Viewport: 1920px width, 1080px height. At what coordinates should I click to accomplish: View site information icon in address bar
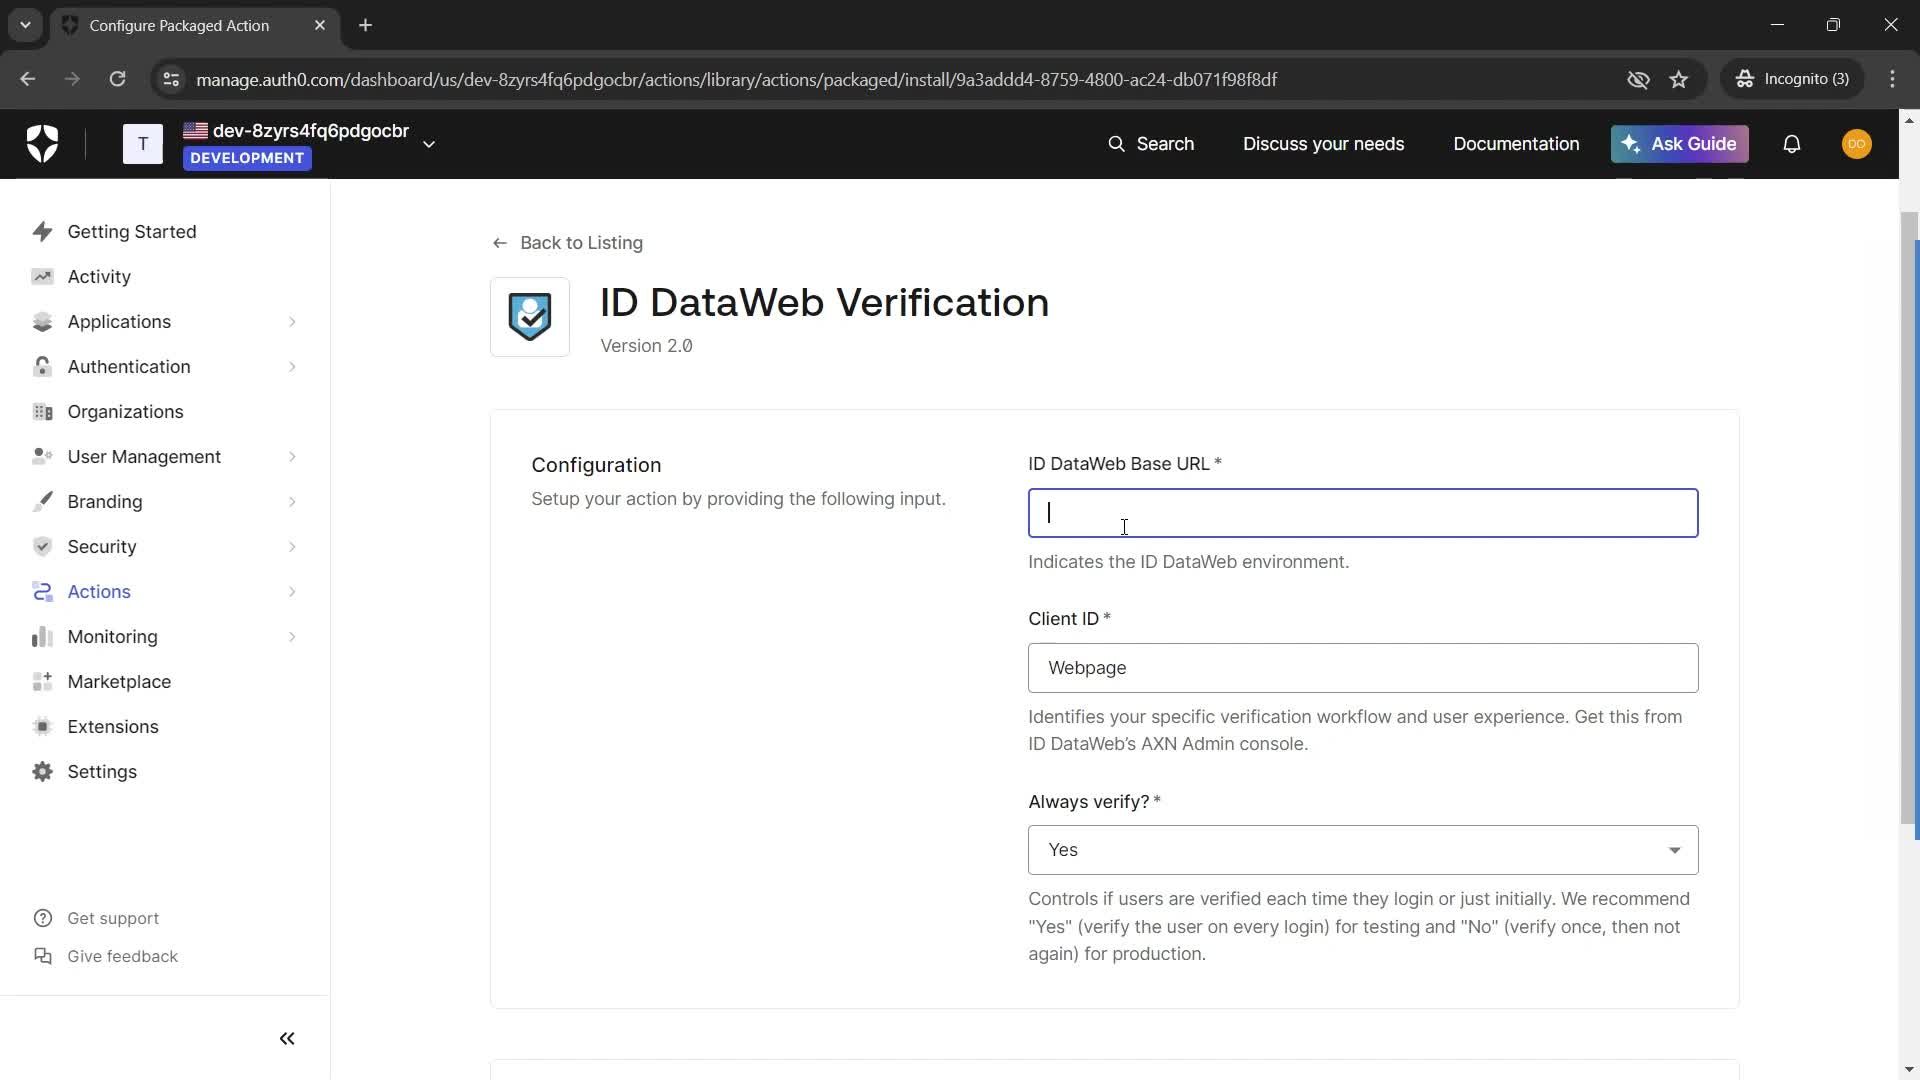coord(171,80)
